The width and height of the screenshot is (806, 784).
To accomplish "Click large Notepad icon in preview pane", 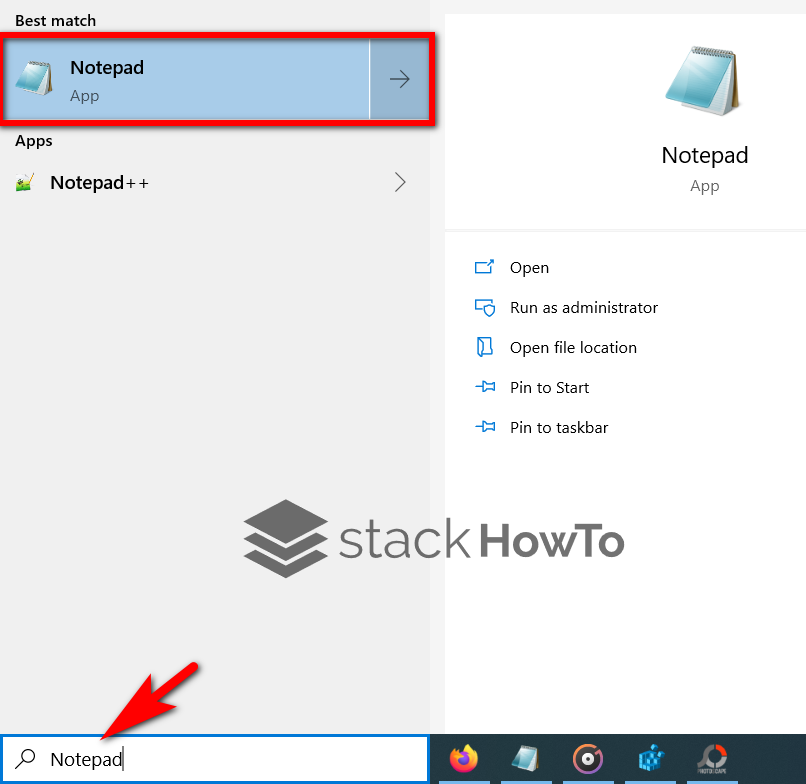I will point(703,81).
